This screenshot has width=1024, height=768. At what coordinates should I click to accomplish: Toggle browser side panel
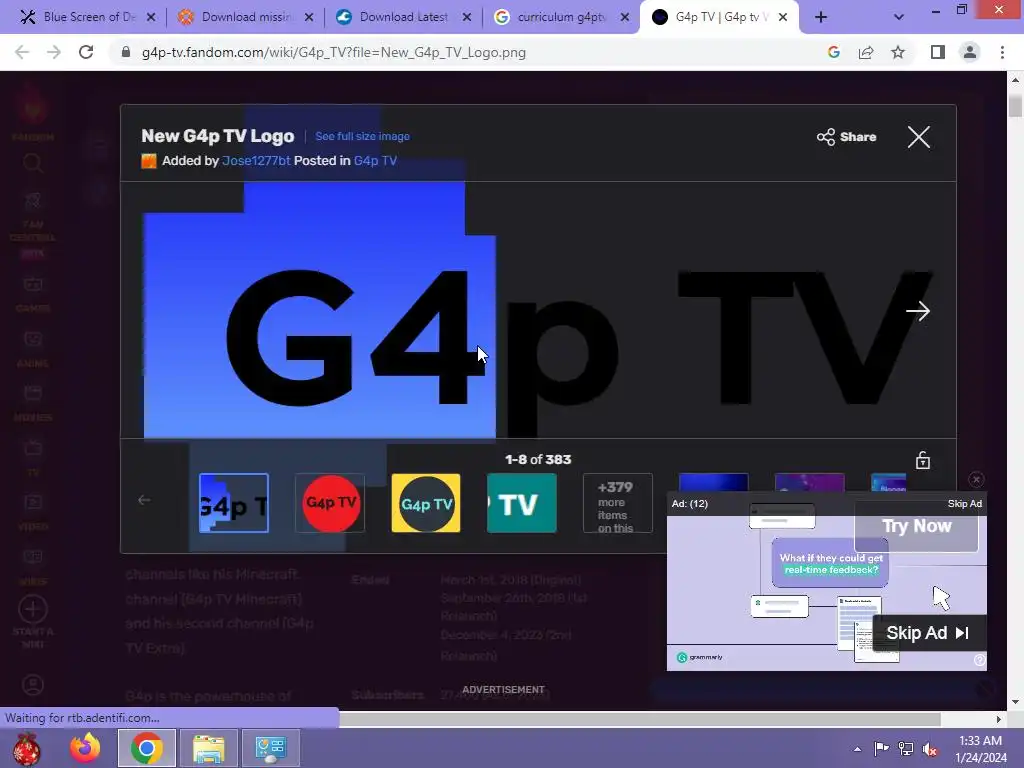tap(938, 52)
